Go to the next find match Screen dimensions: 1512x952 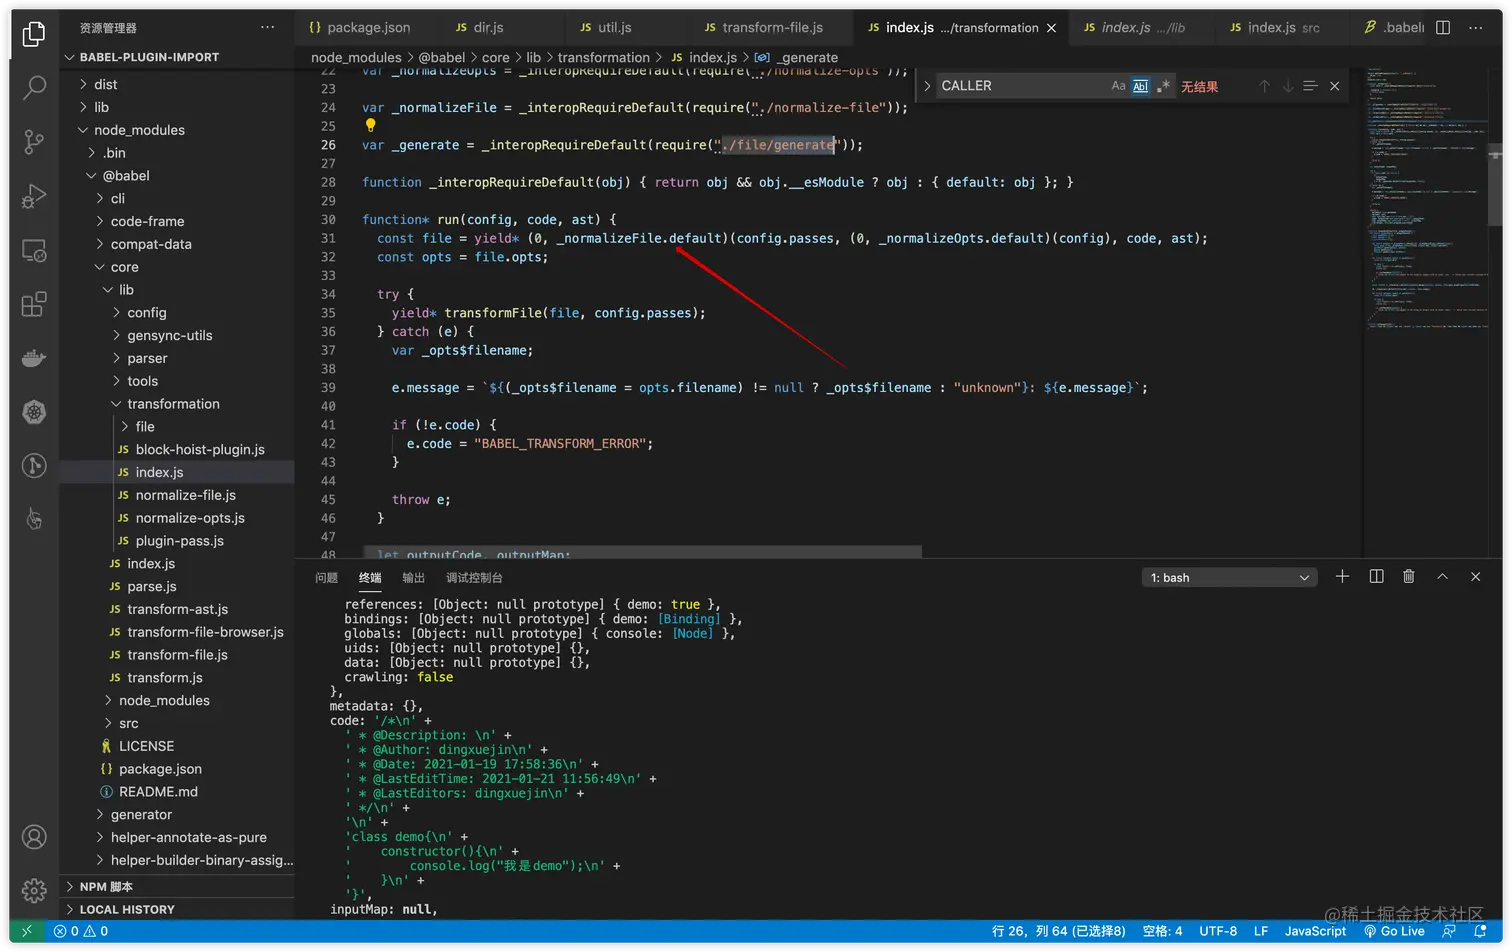pyautogui.click(x=1288, y=86)
